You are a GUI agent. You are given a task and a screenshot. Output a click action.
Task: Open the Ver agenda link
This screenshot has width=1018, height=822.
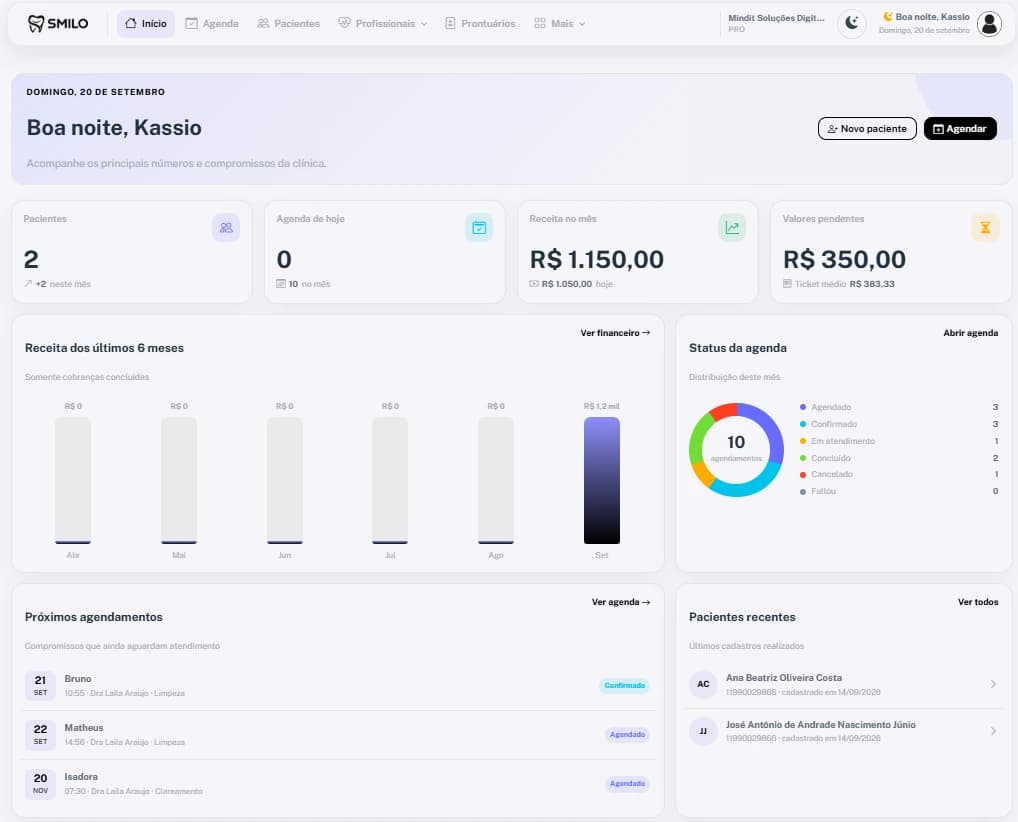621,603
